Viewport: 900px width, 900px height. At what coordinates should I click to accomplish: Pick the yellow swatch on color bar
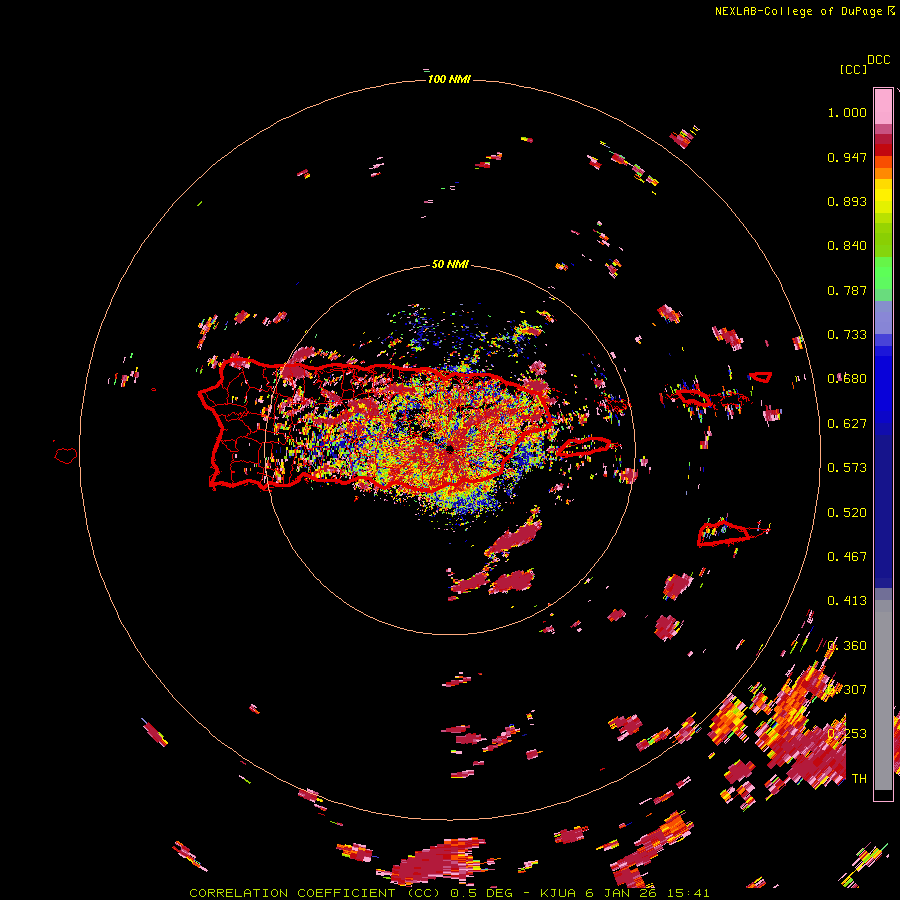pyautogui.click(x=883, y=196)
